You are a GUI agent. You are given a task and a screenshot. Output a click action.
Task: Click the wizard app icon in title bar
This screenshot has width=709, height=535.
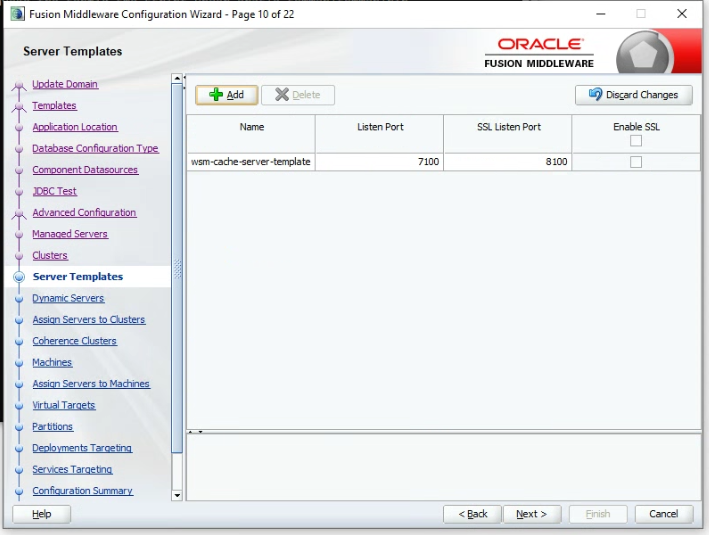[x=17, y=14]
